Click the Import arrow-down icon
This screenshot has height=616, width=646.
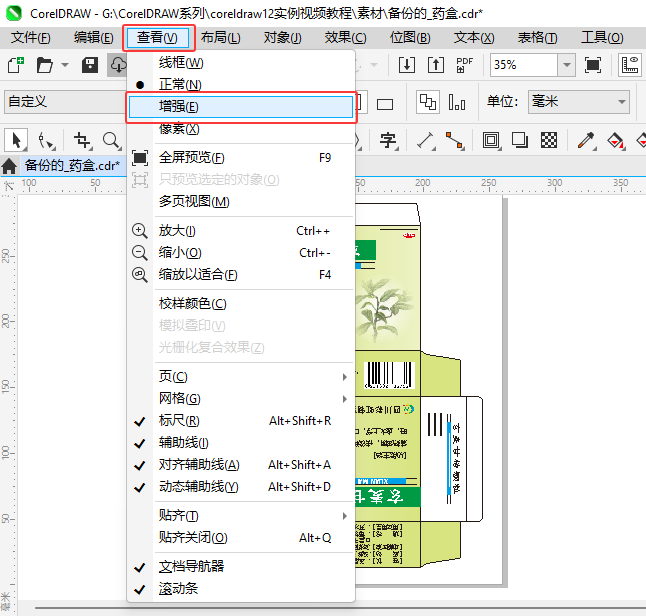[x=407, y=65]
